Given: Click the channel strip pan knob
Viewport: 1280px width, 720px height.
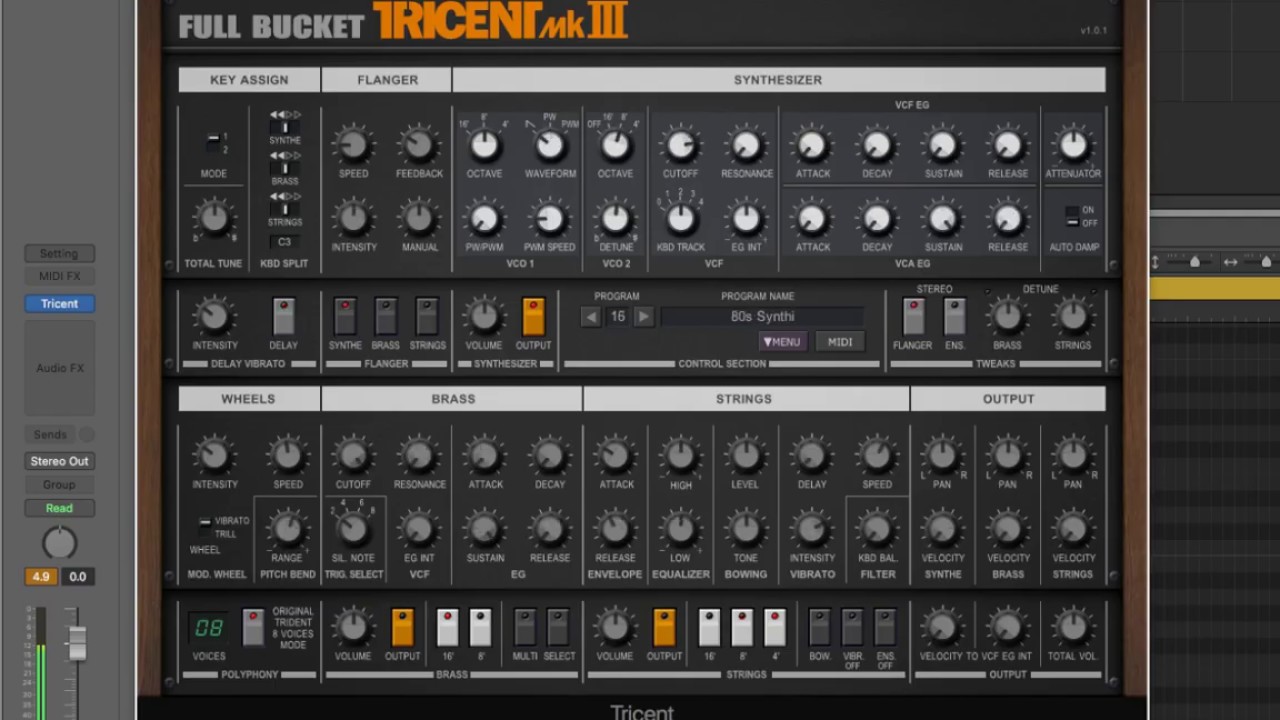Looking at the screenshot, I should [x=60, y=543].
